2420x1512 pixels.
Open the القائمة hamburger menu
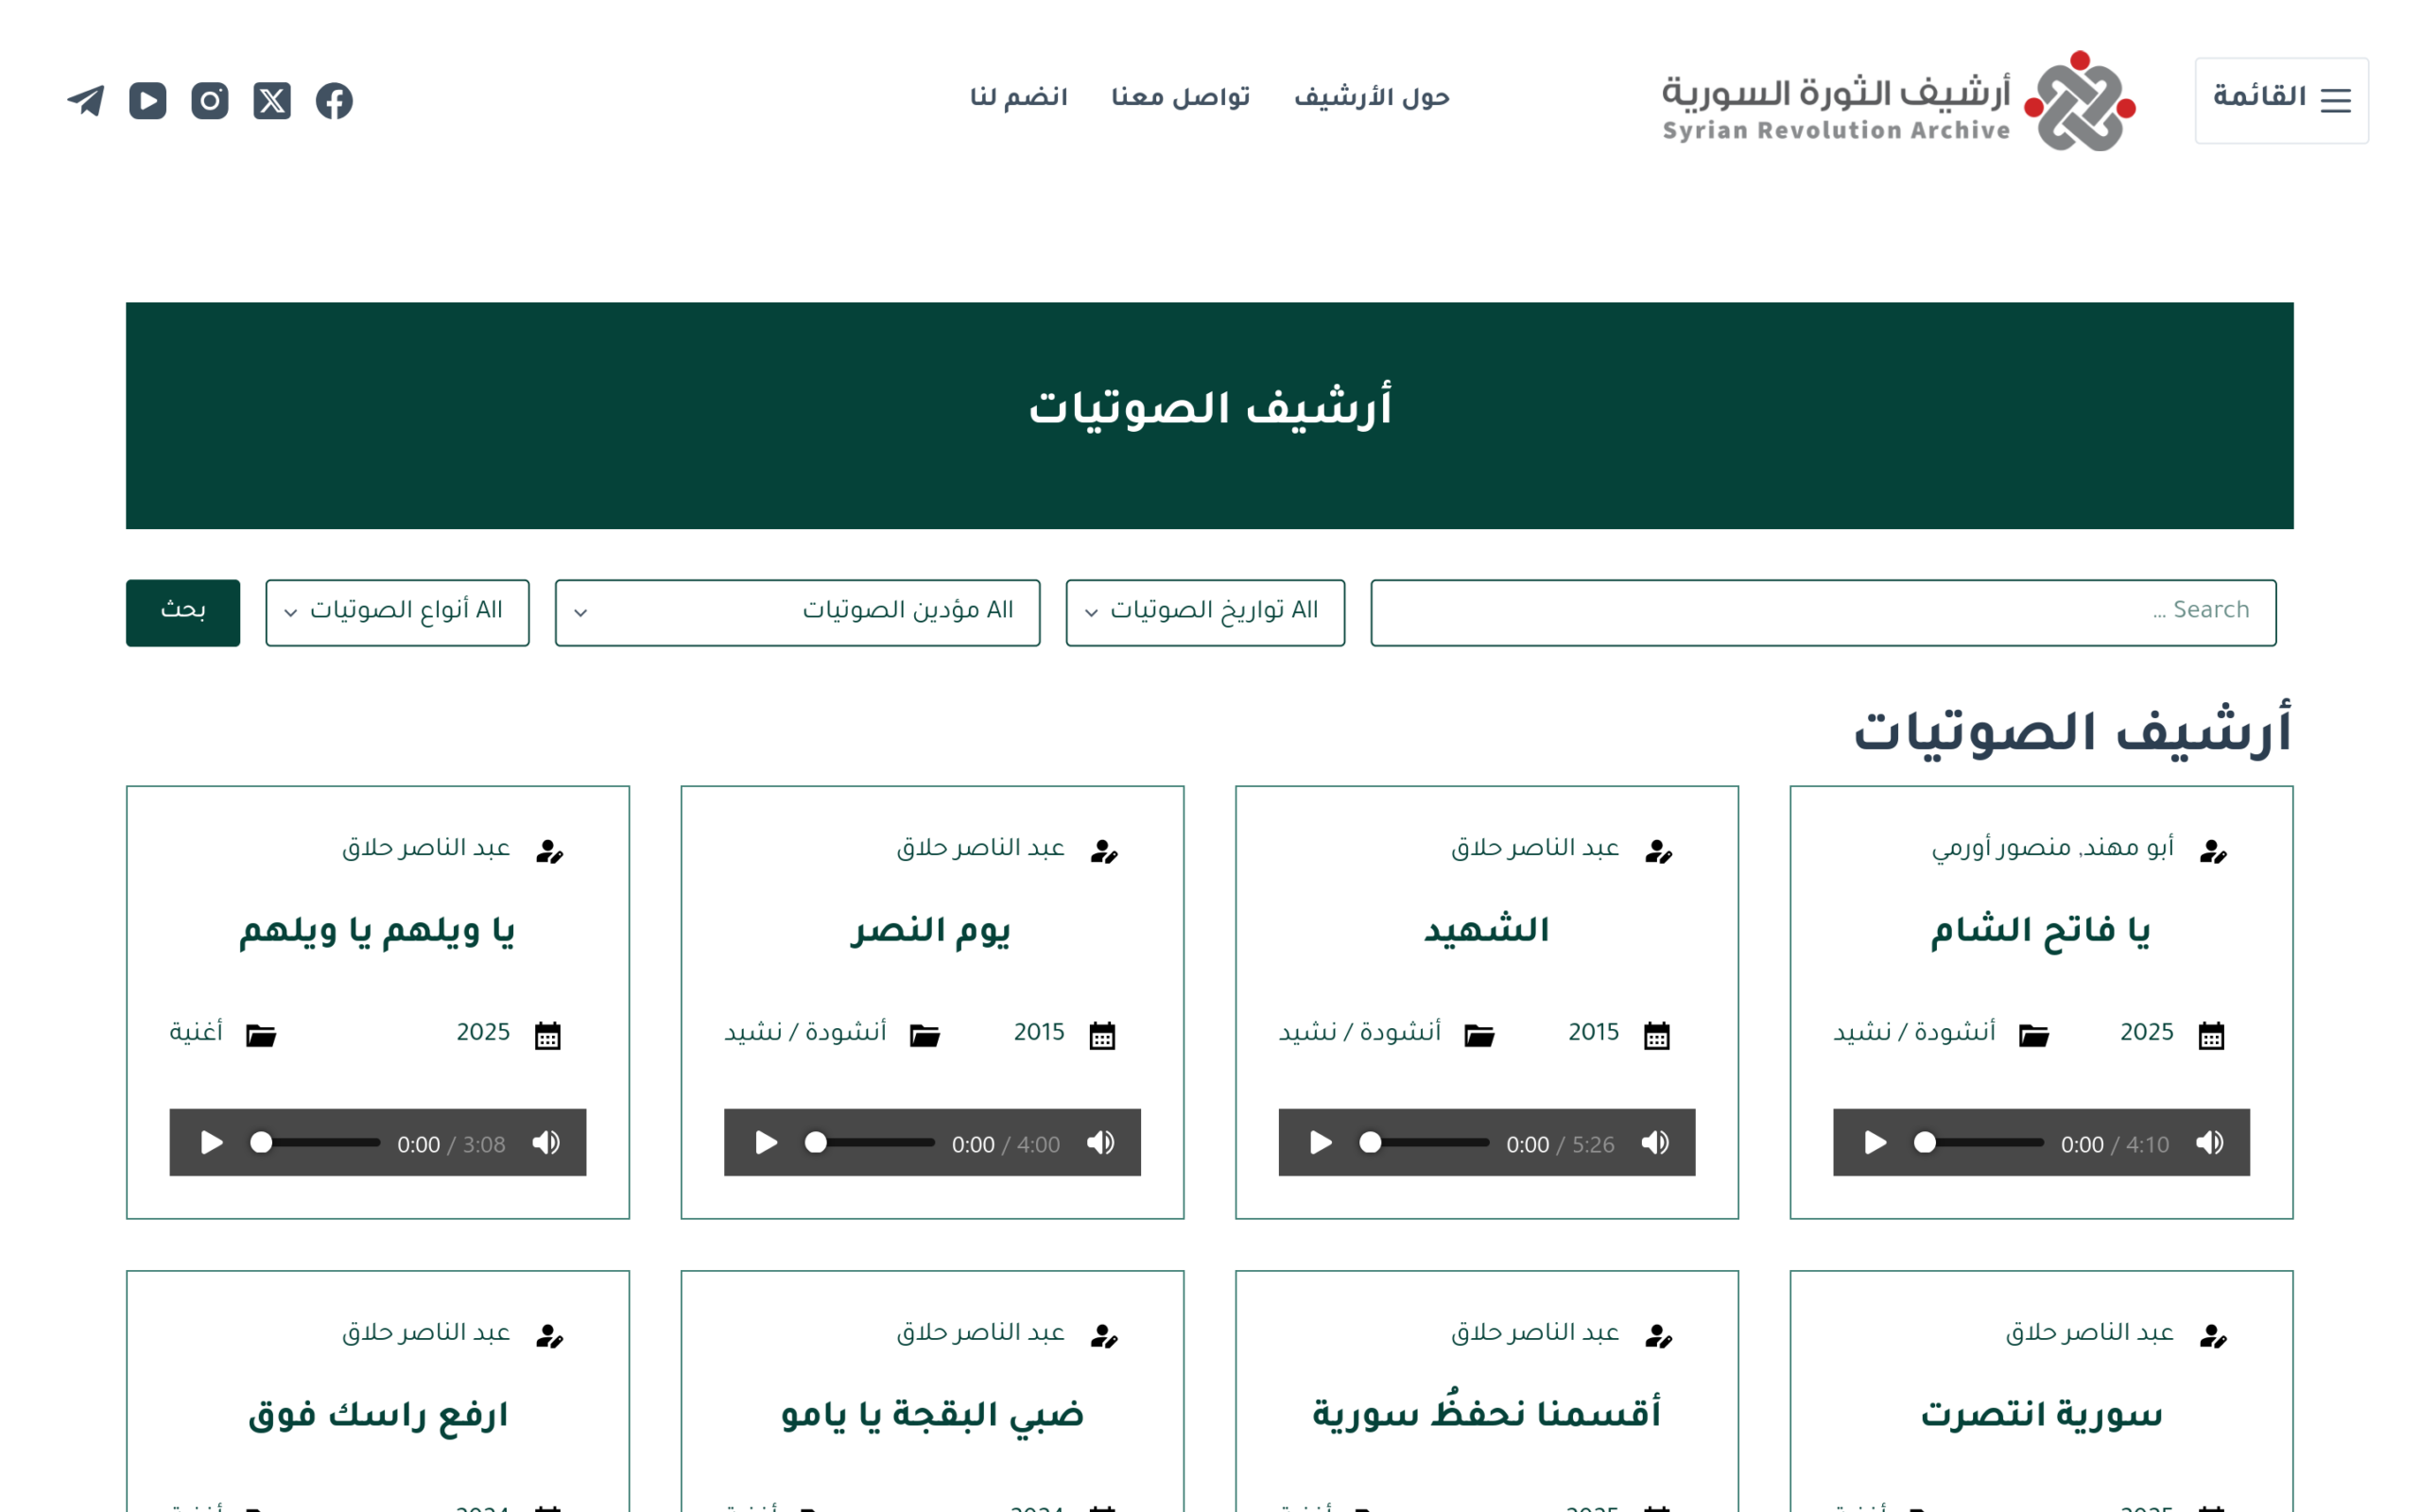coord(2281,100)
